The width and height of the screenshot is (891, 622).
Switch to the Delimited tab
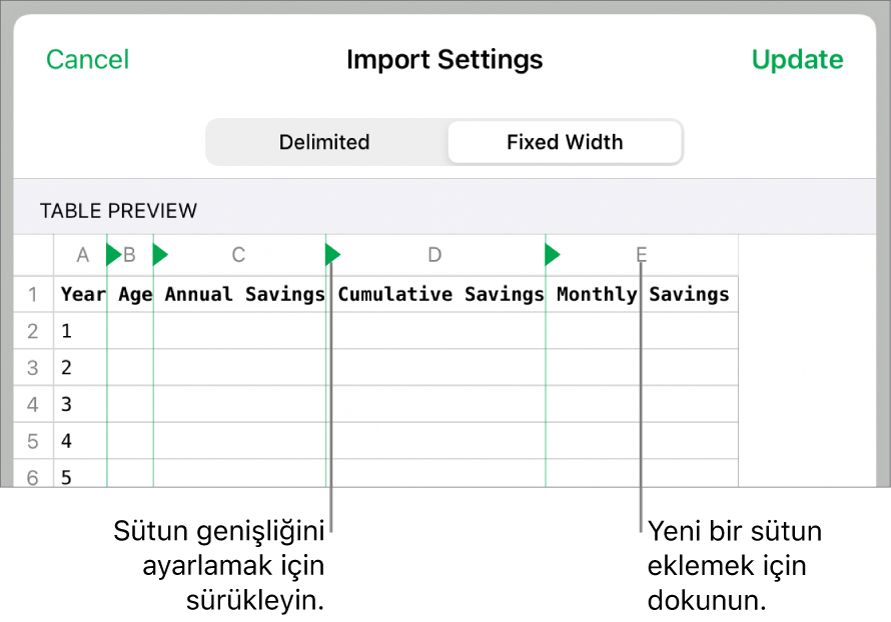click(x=324, y=142)
